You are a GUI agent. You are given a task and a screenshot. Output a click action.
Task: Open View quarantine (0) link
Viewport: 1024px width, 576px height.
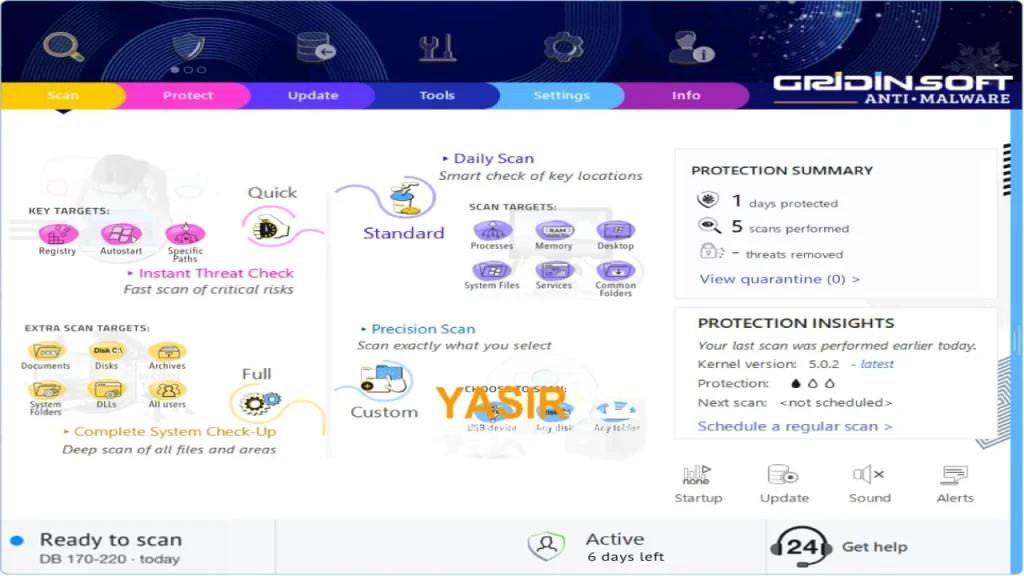coord(780,279)
